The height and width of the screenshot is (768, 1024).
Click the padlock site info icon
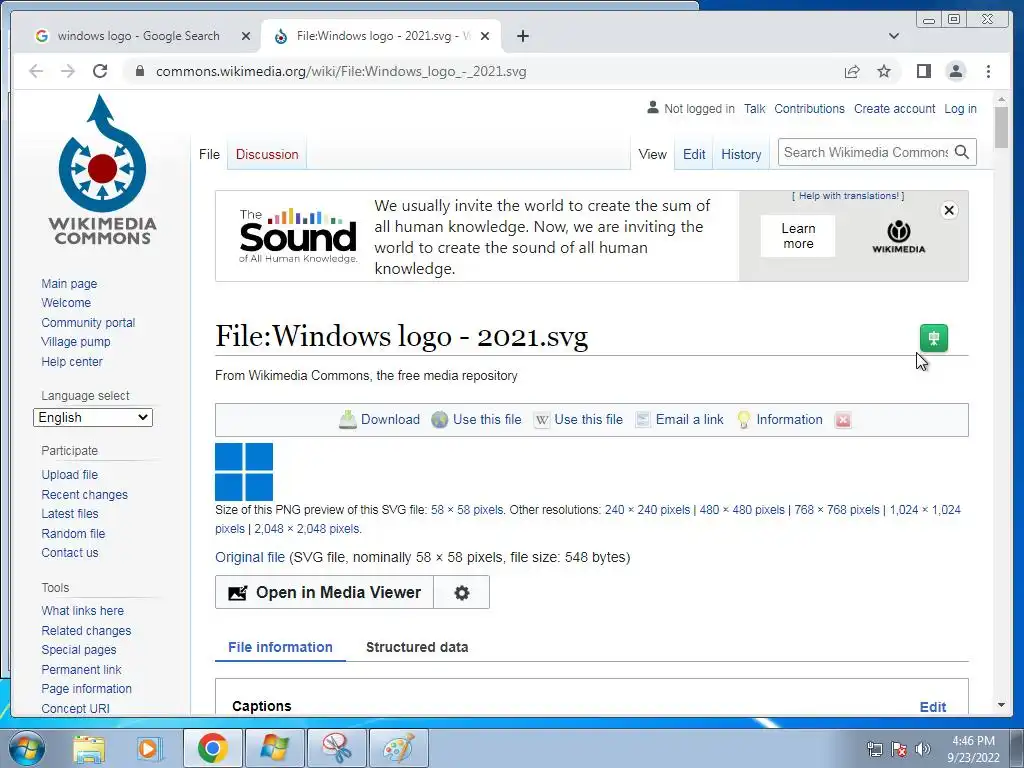click(139, 71)
